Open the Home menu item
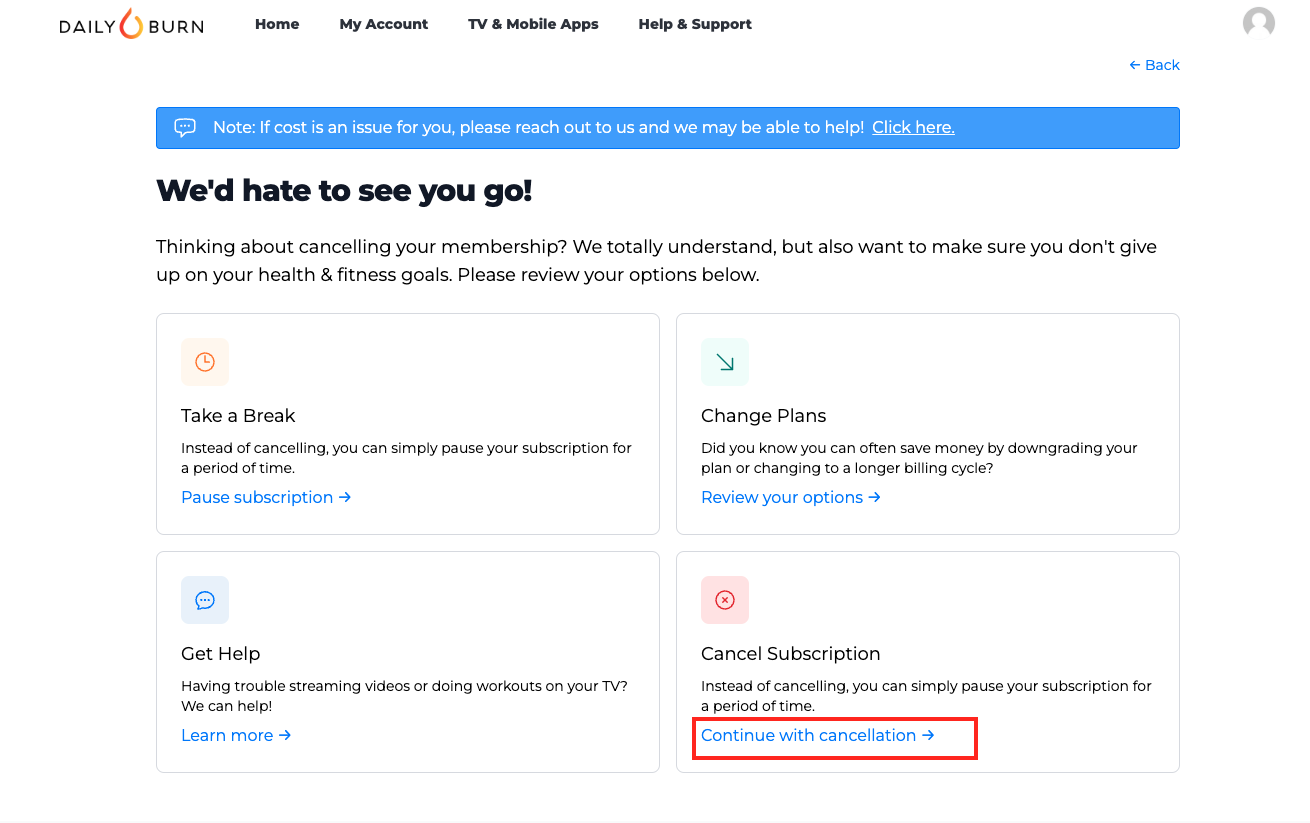 (277, 24)
